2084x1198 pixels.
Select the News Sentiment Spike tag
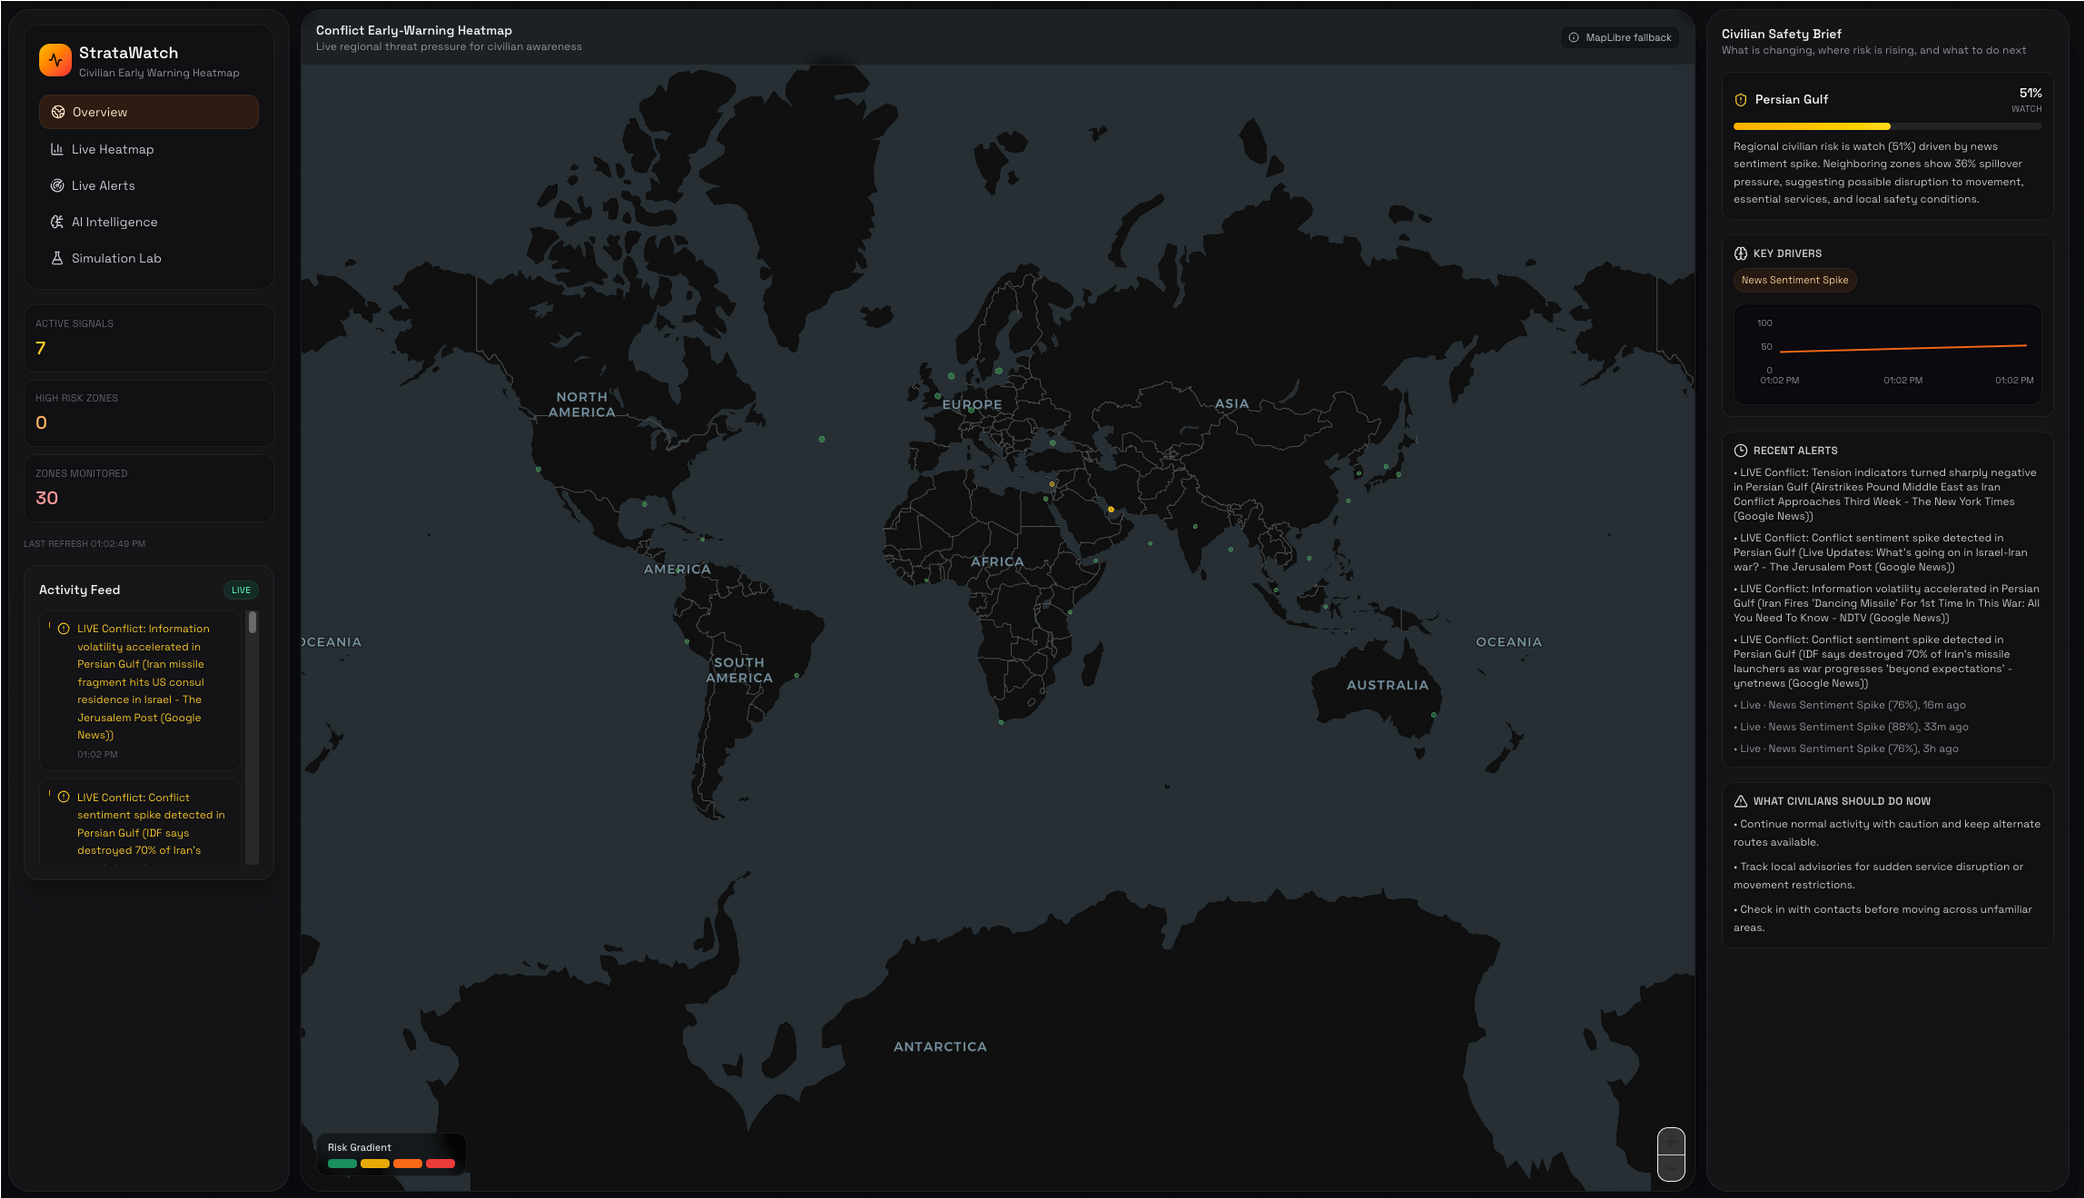[1794, 280]
